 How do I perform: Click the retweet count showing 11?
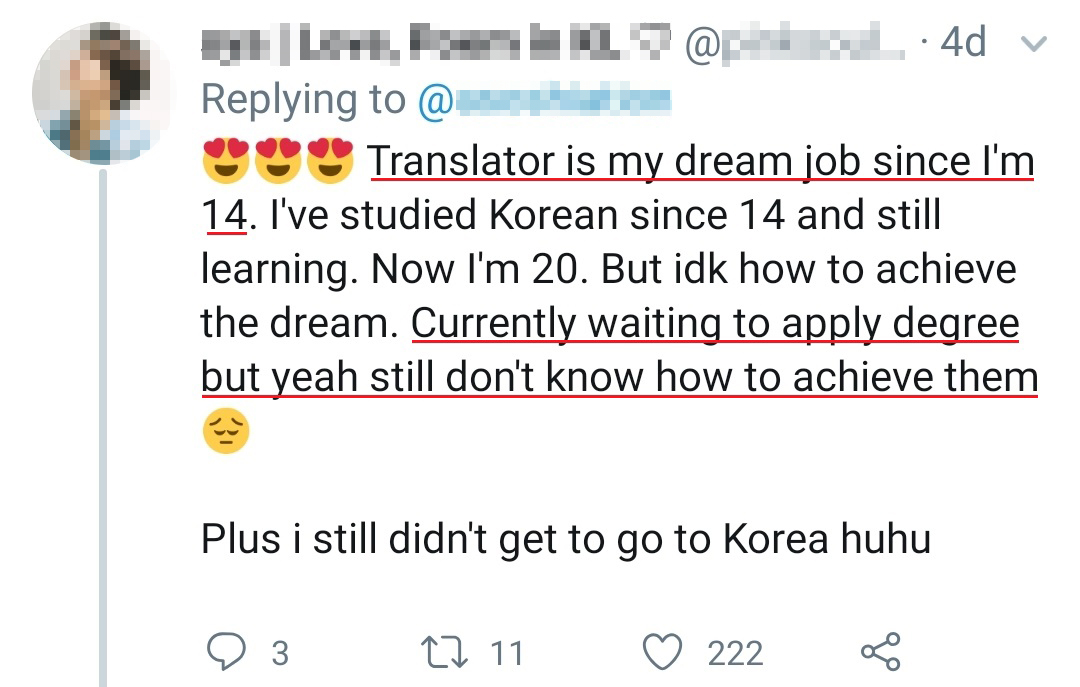tap(507, 653)
